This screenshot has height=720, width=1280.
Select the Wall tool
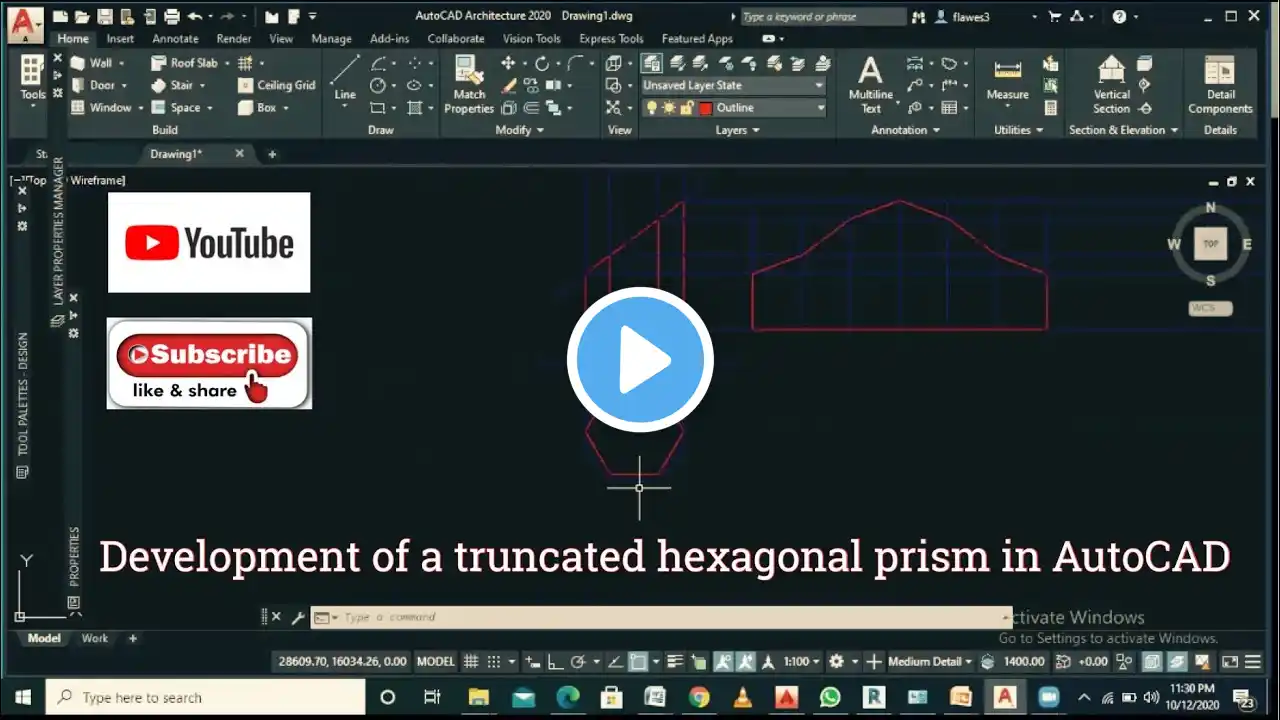(92, 63)
